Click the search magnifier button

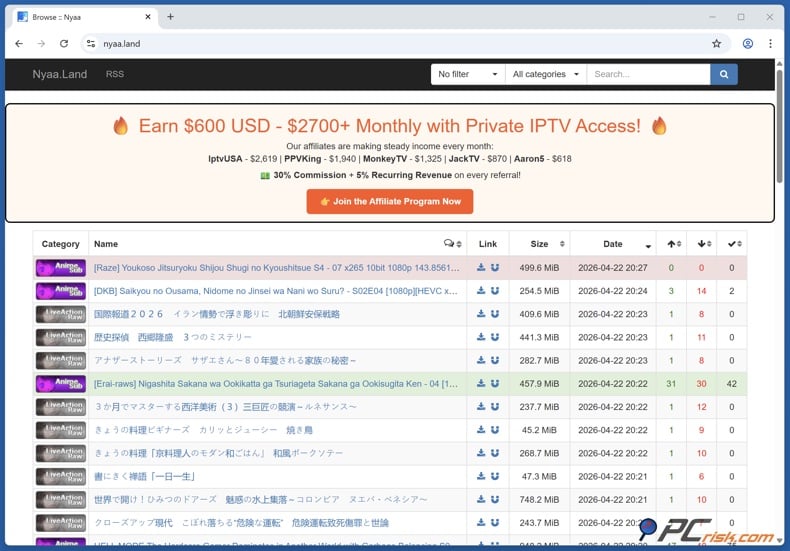tap(723, 74)
